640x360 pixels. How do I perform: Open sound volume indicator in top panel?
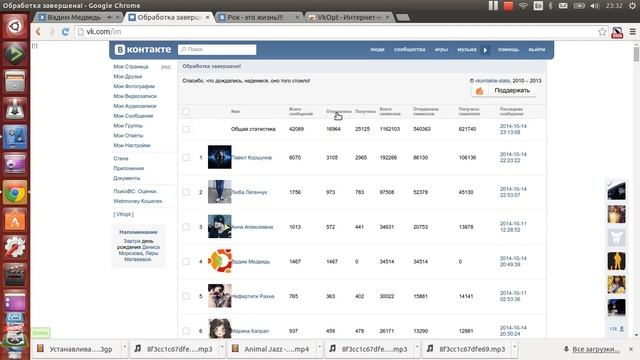coord(595,6)
